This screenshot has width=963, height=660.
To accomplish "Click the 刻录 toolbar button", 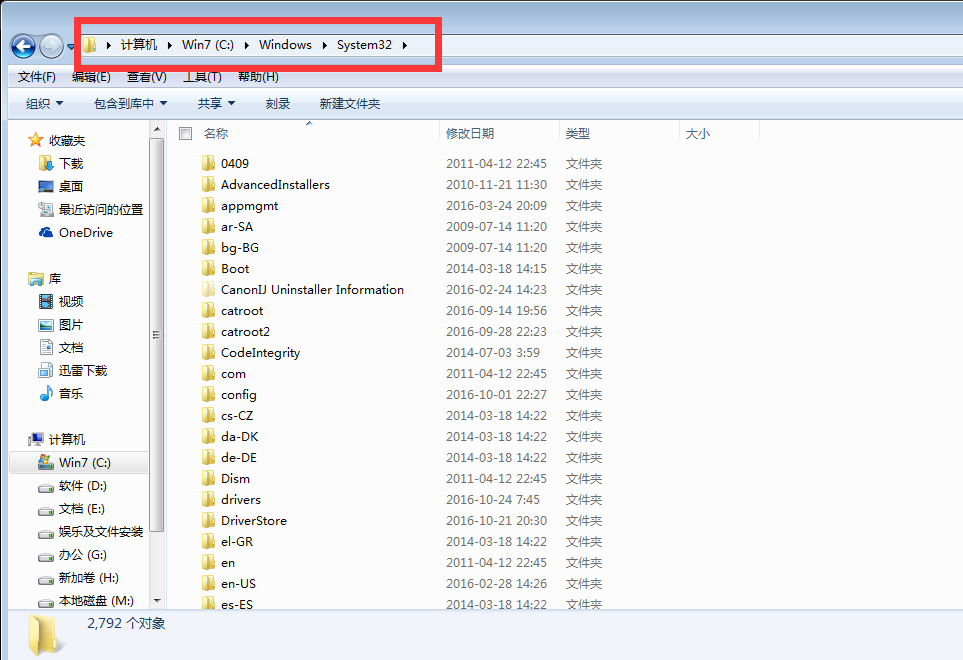I will 278,104.
